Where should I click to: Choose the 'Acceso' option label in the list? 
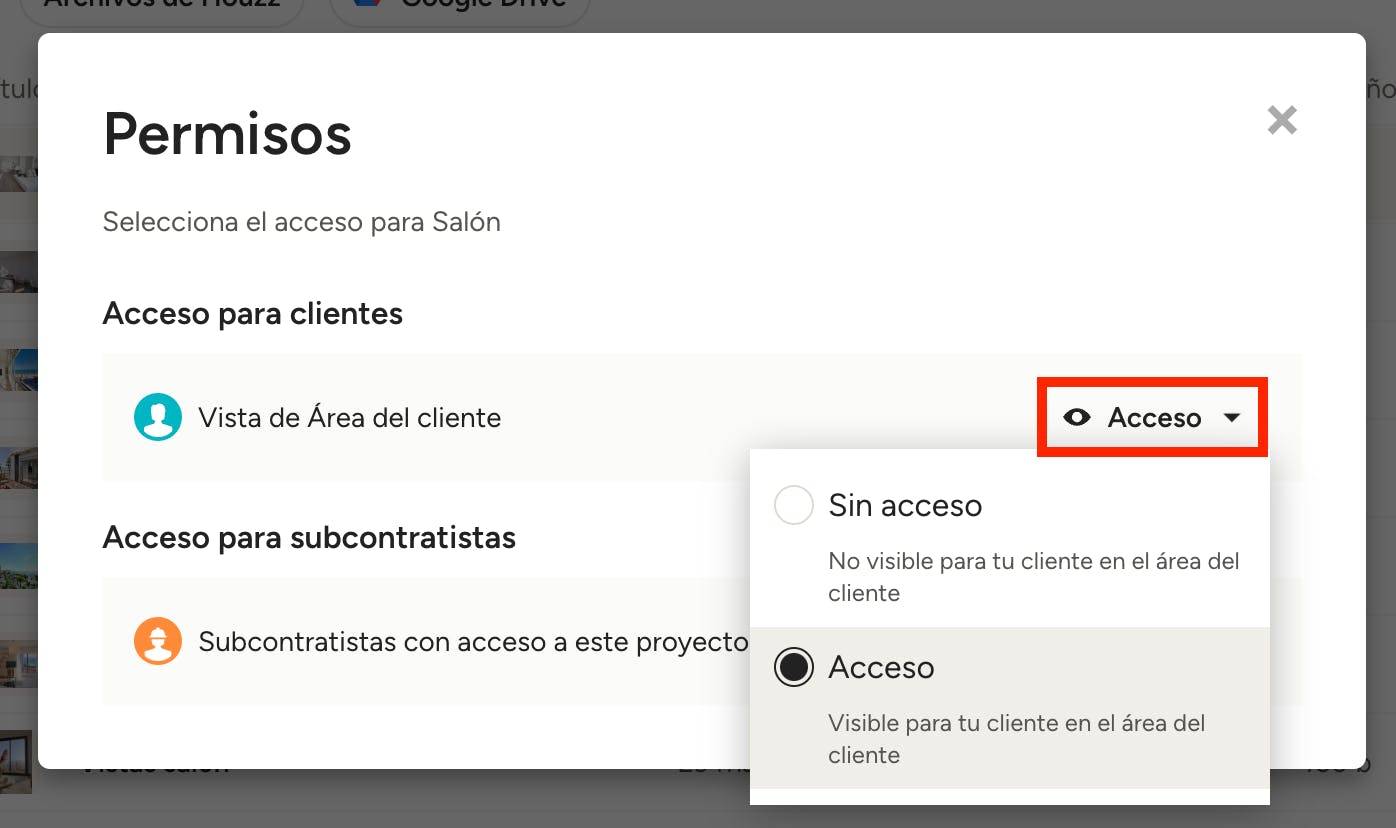point(881,668)
